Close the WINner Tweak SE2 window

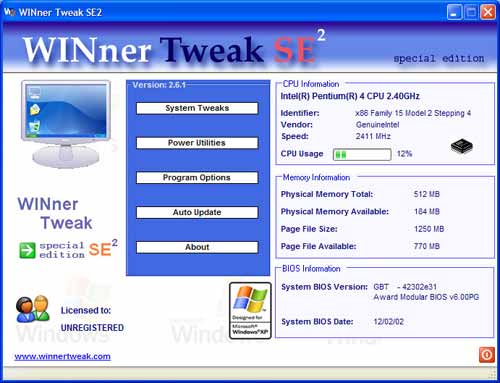click(488, 13)
